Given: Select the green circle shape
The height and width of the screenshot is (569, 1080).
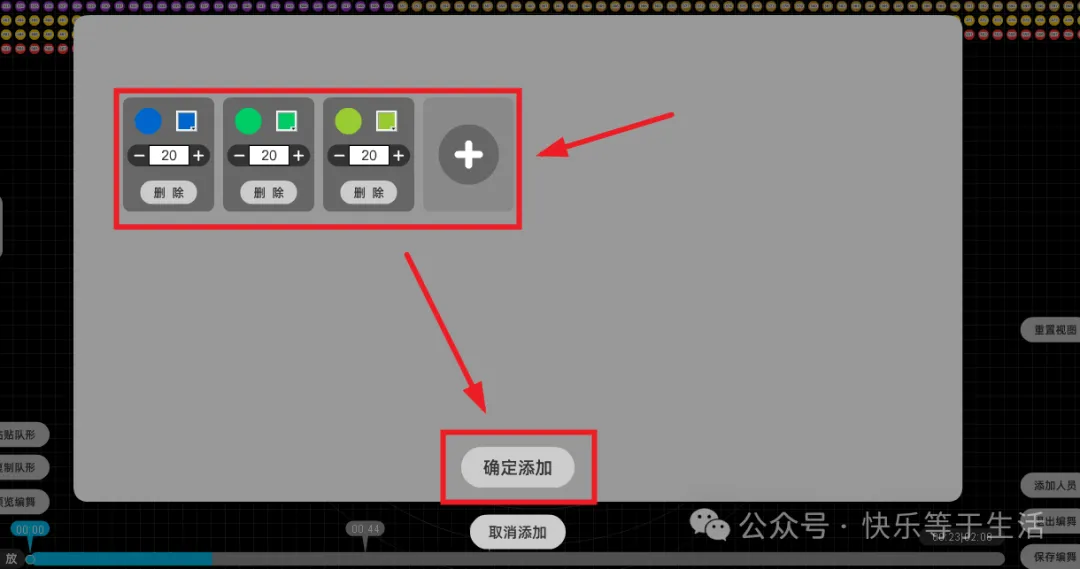Looking at the screenshot, I should click(248, 121).
